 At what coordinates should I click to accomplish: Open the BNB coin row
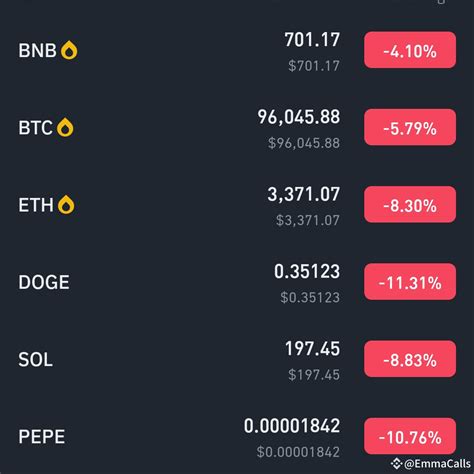(237, 50)
